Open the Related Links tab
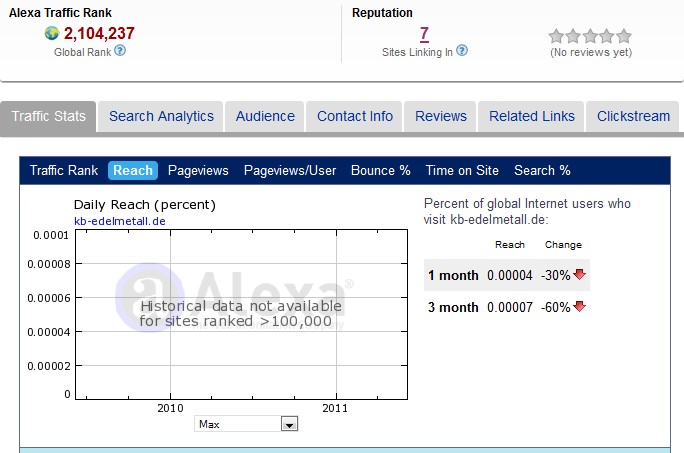 click(x=531, y=117)
